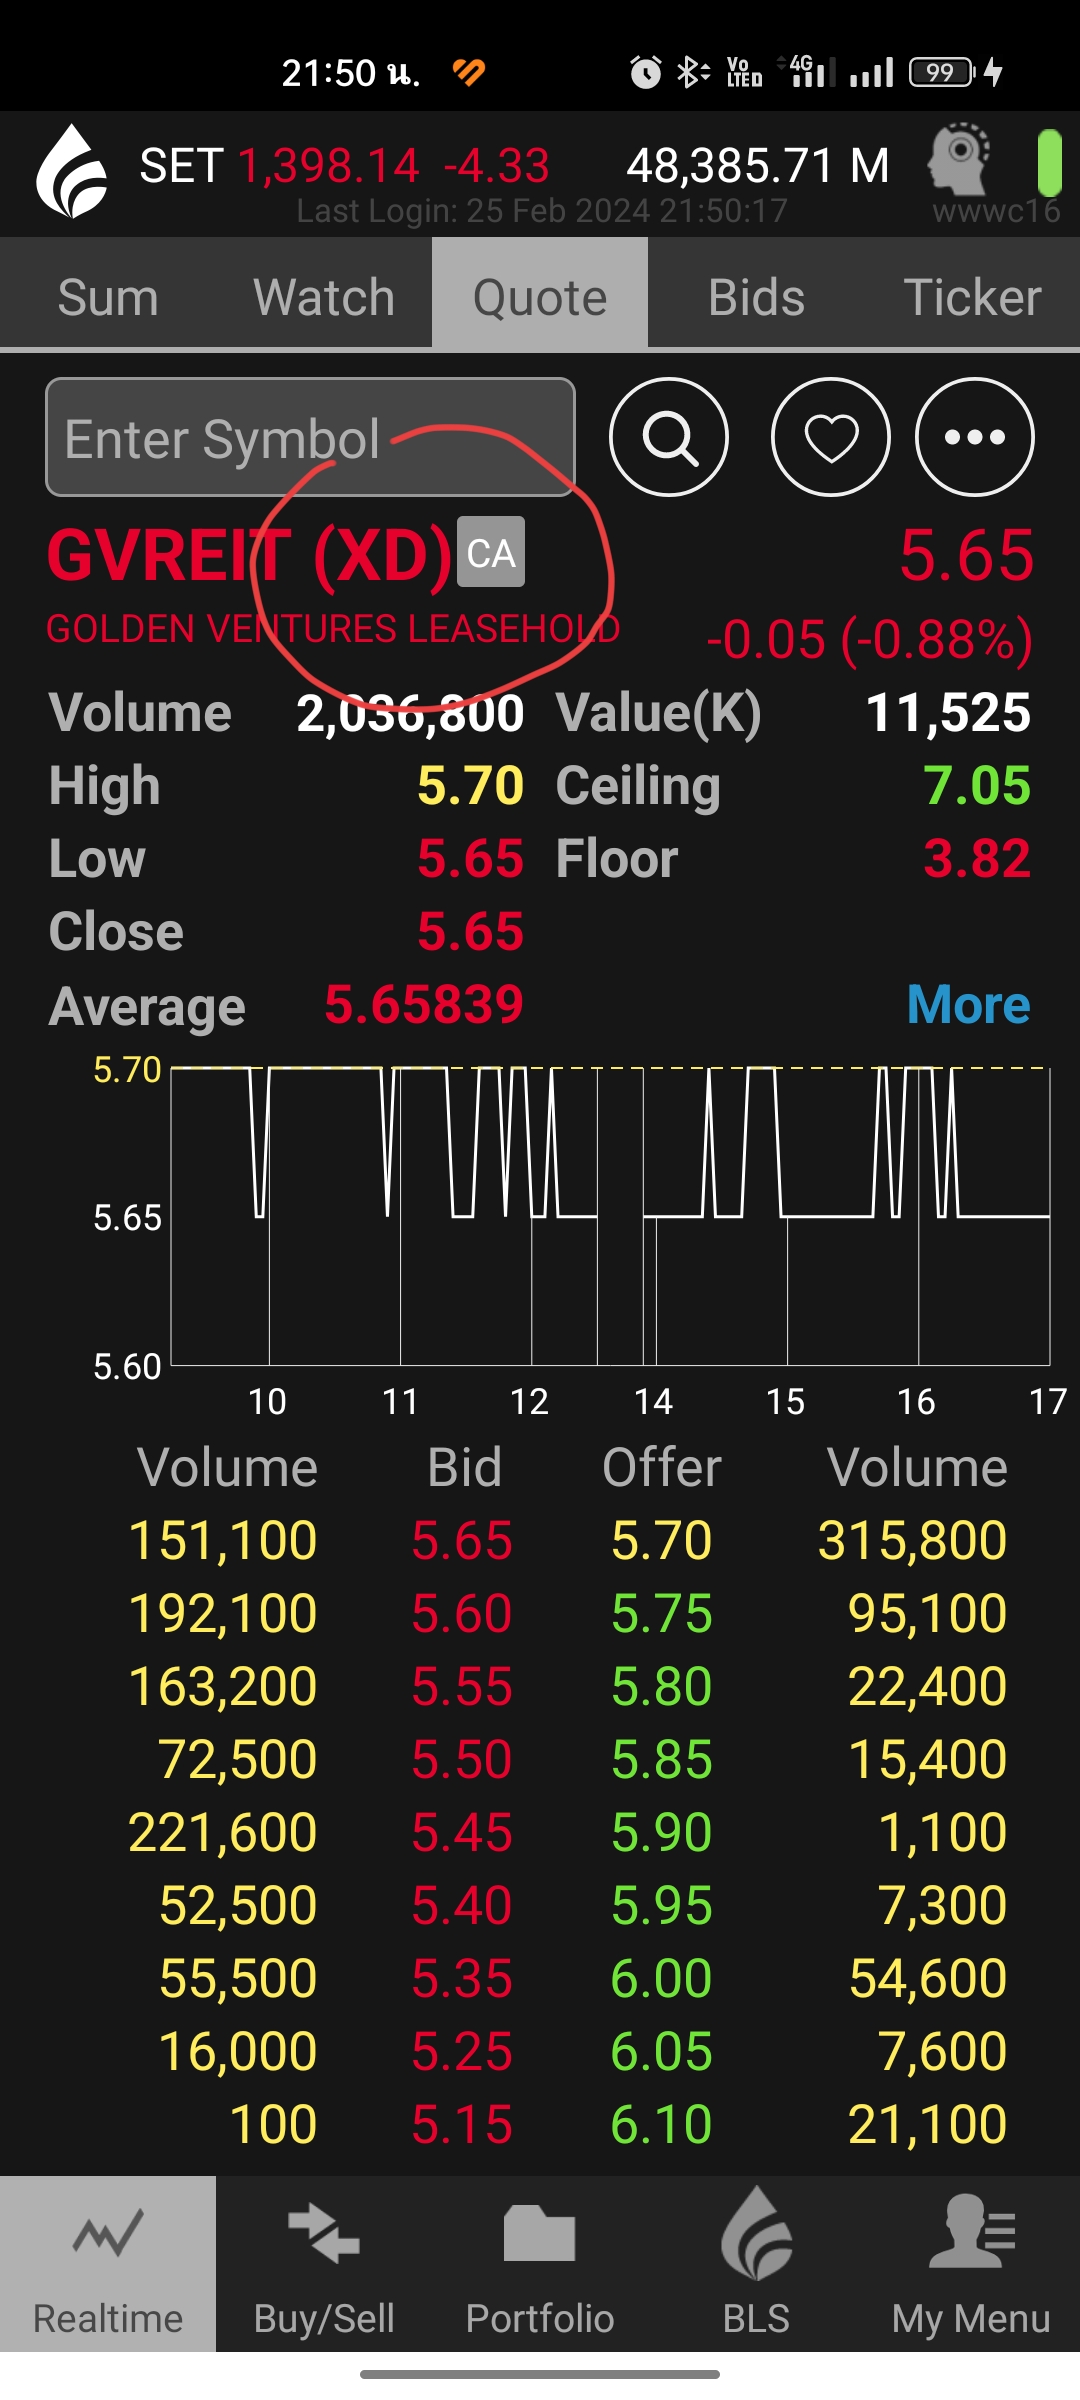The height and width of the screenshot is (2400, 1080).
Task: Tap the Average value 5.65839
Action: coord(424,1004)
